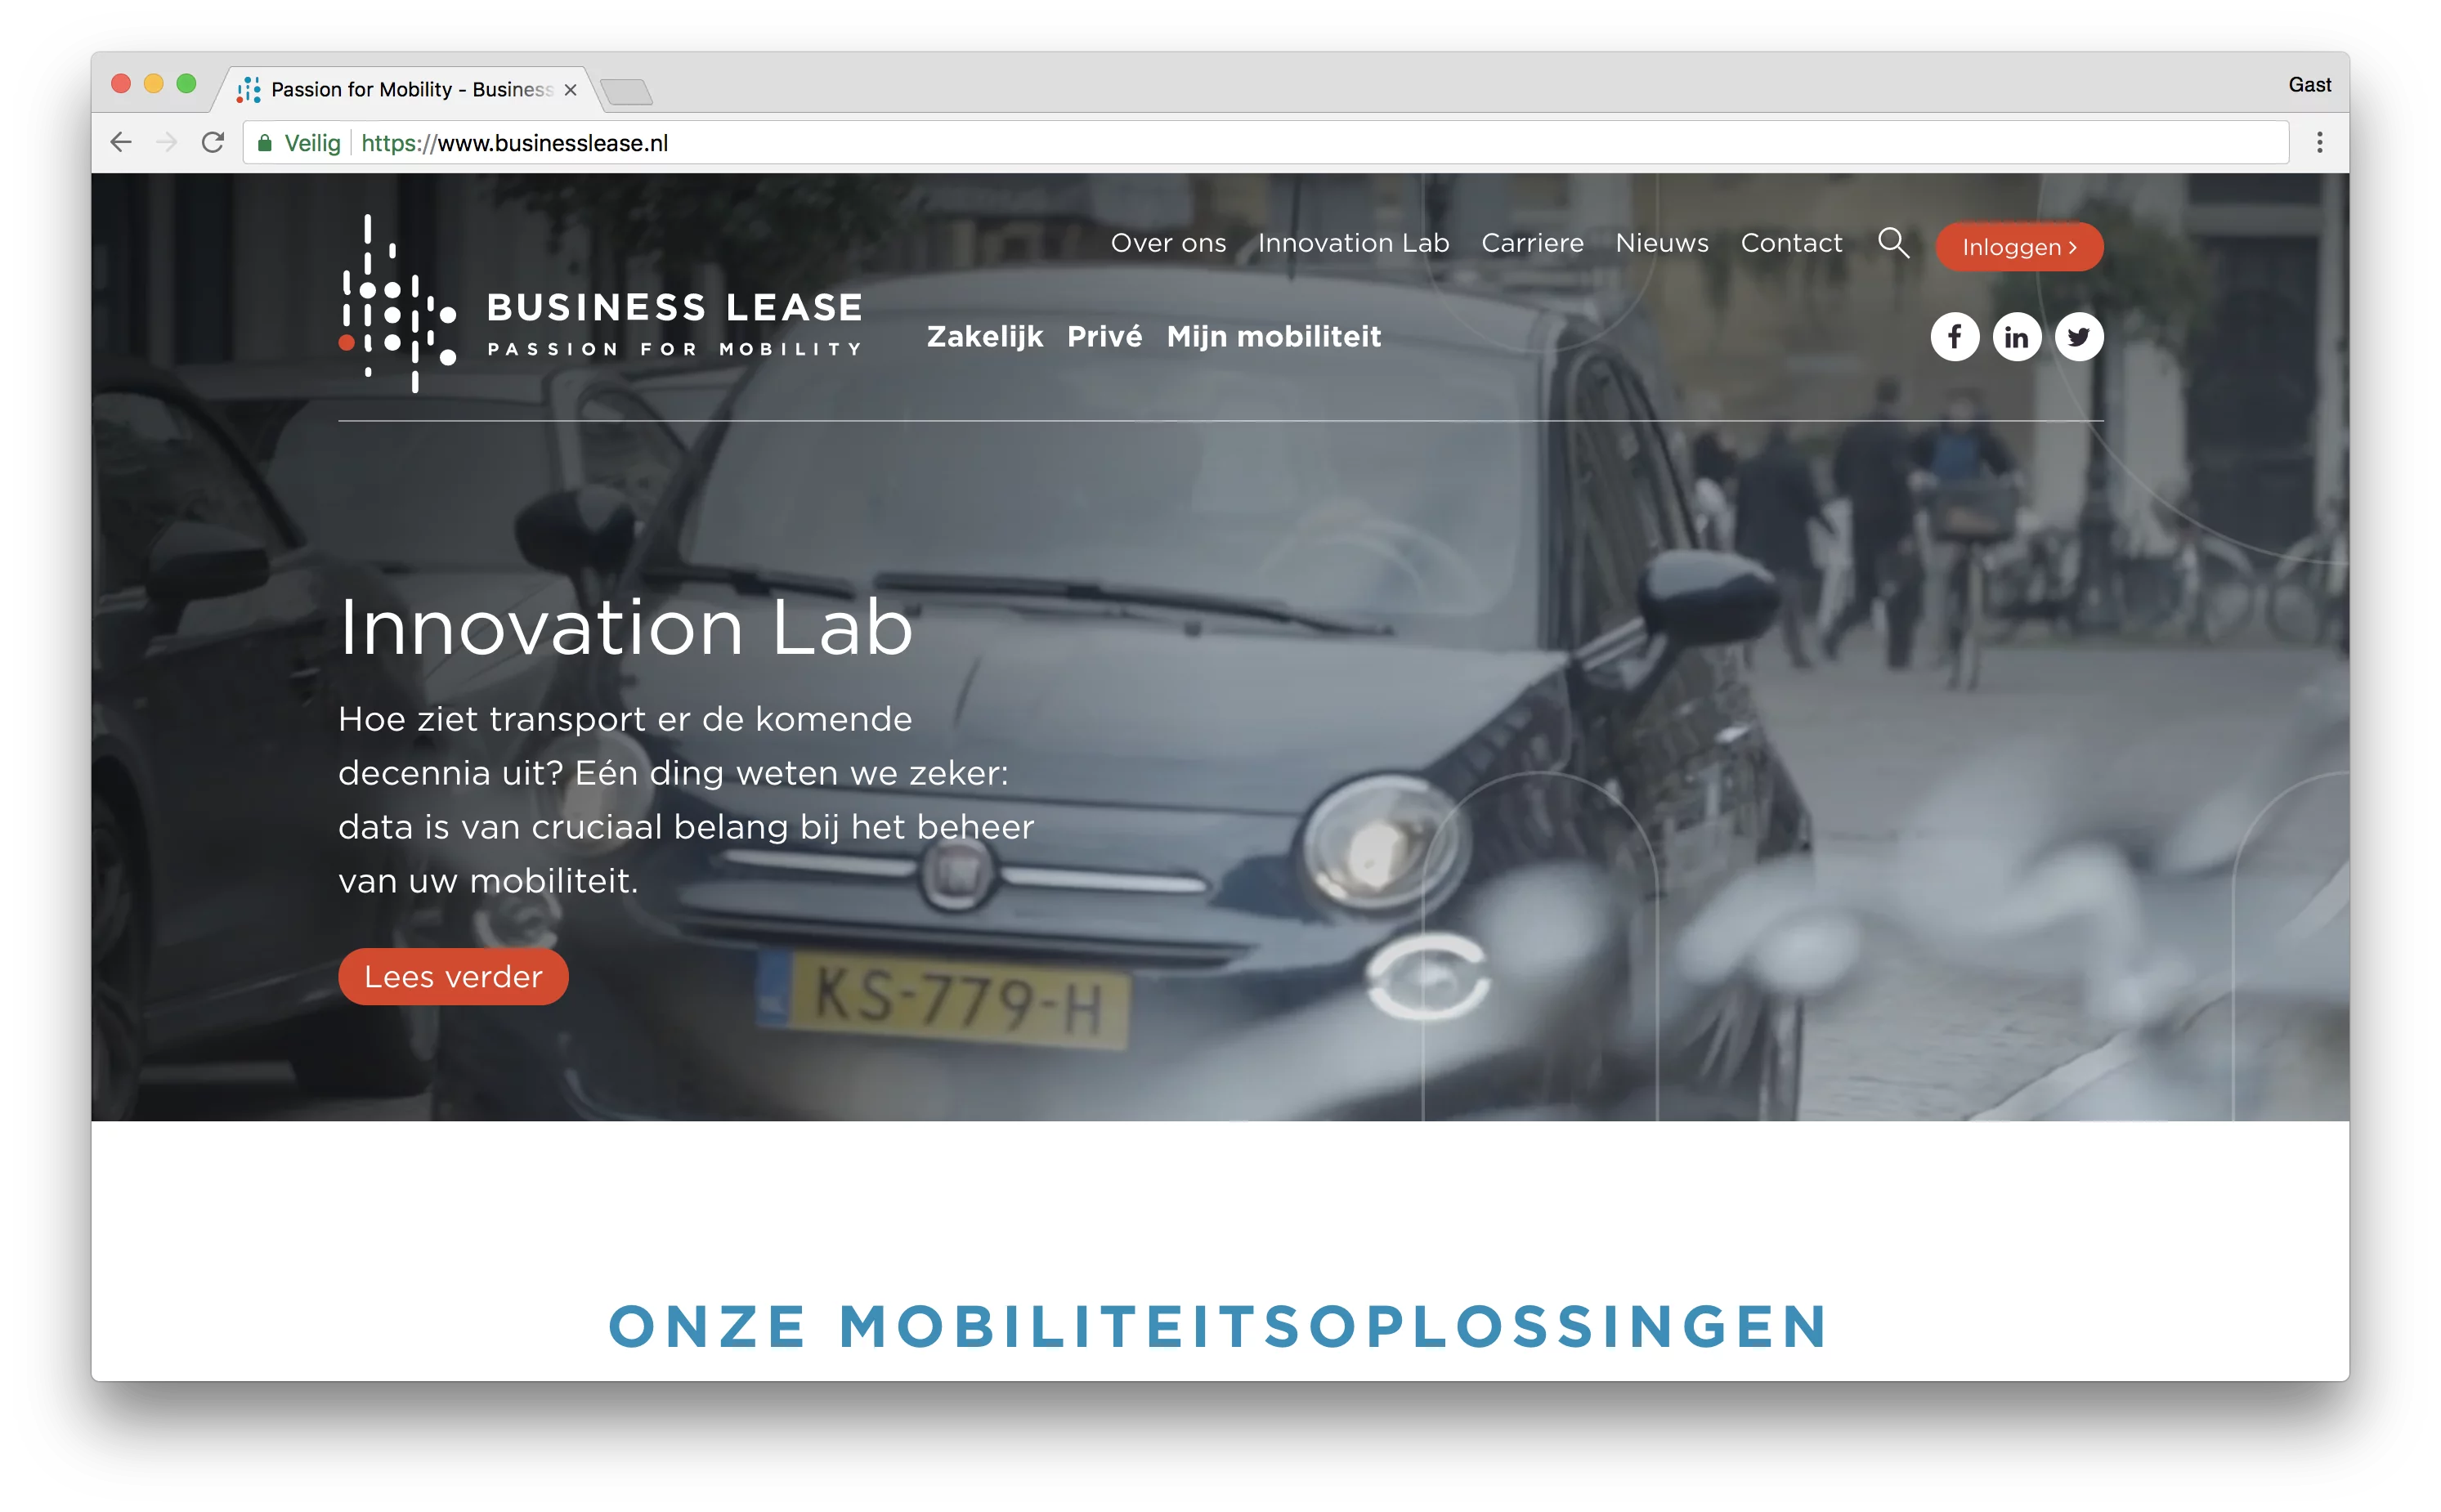
Task: Click the Business Lease logo
Action: [600, 304]
